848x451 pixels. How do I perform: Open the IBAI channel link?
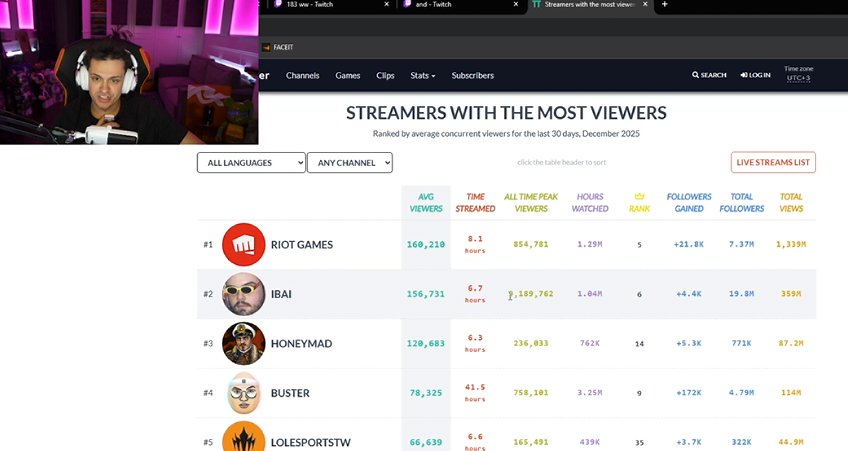coord(281,294)
